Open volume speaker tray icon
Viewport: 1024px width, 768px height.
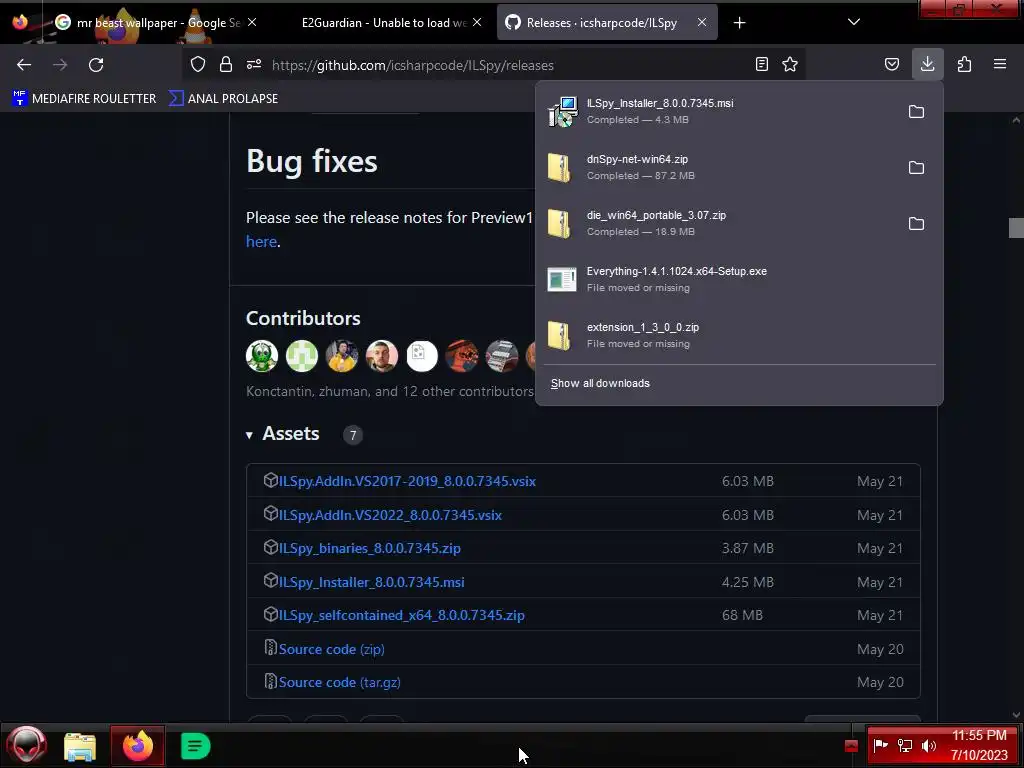[x=928, y=745]
